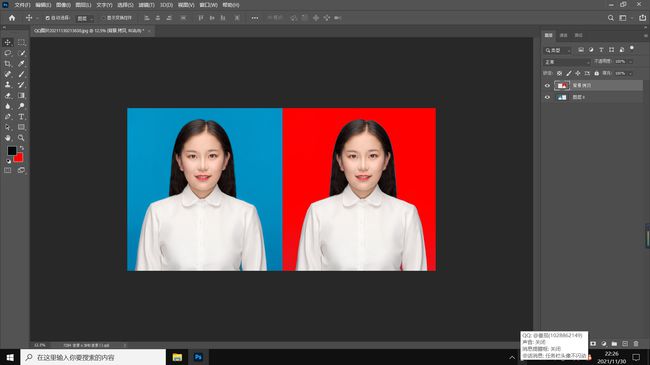Open the Auto-Select layer/group dropdown
Screen dimensions: 650x365
85,18
